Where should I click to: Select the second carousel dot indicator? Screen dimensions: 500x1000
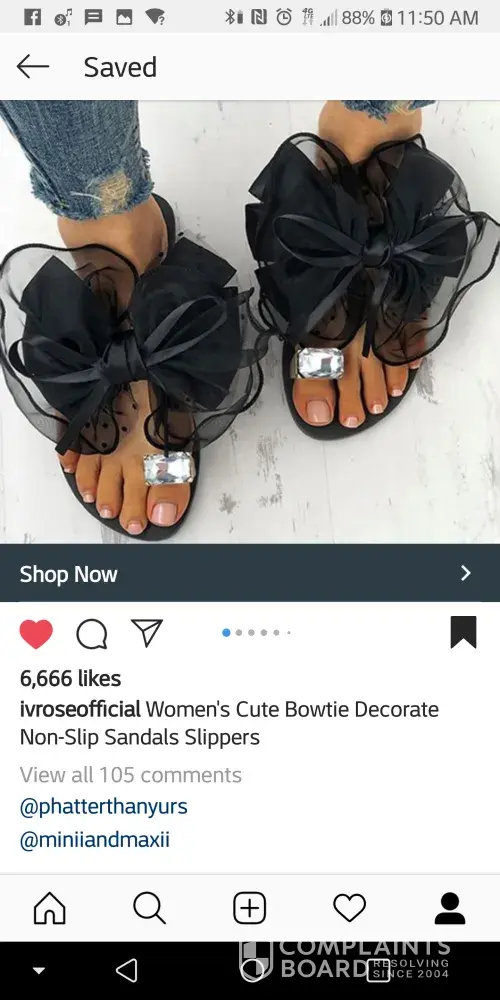point(239,633)
